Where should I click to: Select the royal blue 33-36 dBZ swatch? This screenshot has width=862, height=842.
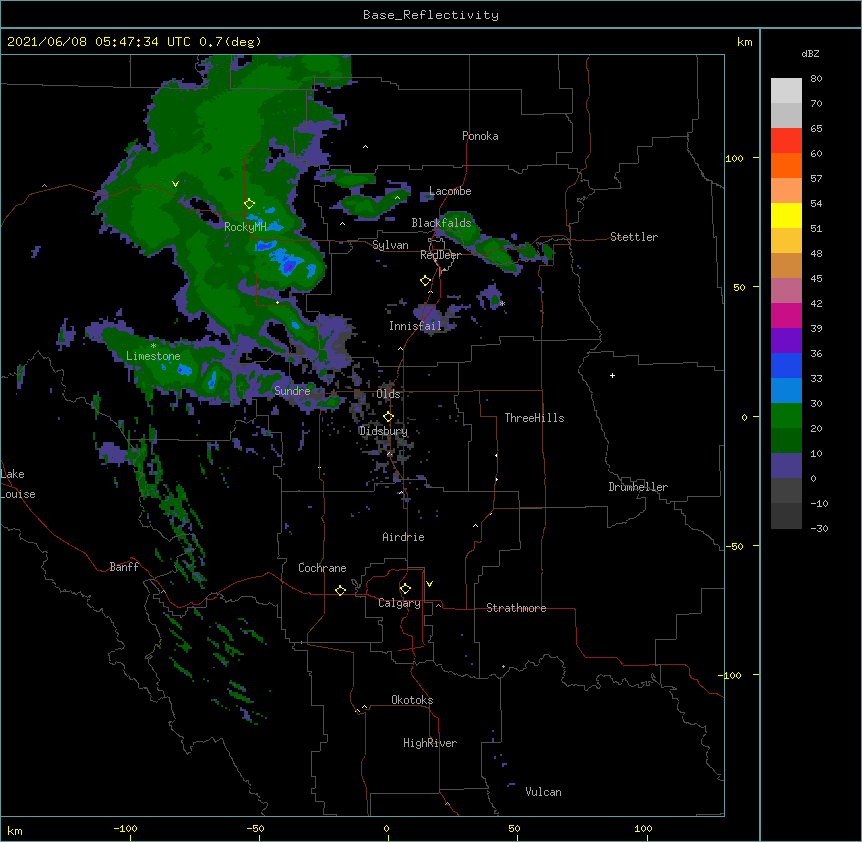(786, 365)
